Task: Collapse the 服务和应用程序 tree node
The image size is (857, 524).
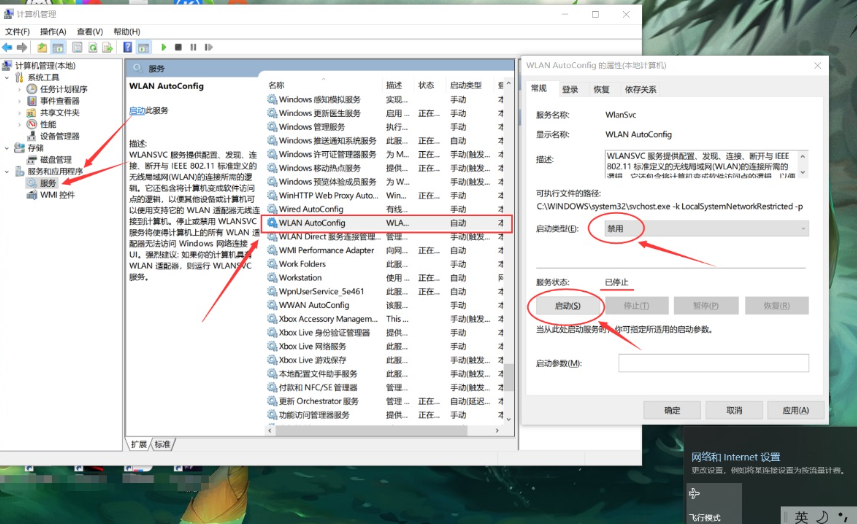Action: (8, 172)
